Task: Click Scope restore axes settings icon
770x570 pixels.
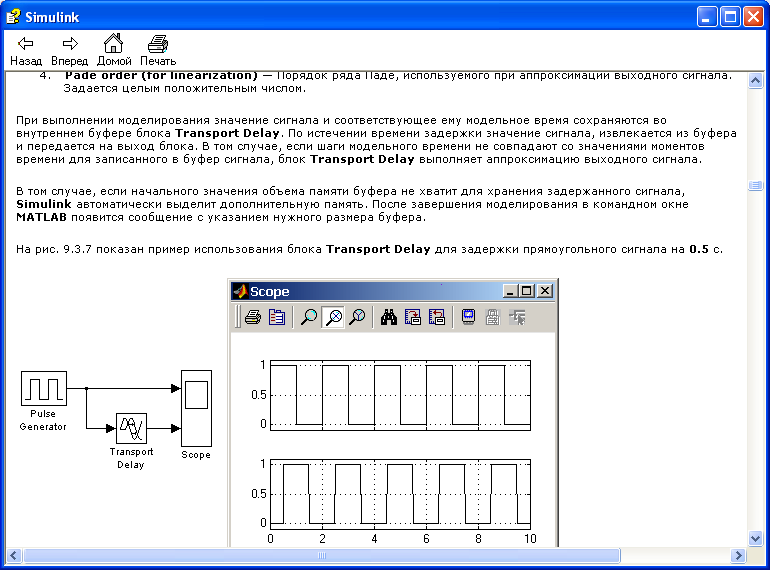Action: pos(437,317)
